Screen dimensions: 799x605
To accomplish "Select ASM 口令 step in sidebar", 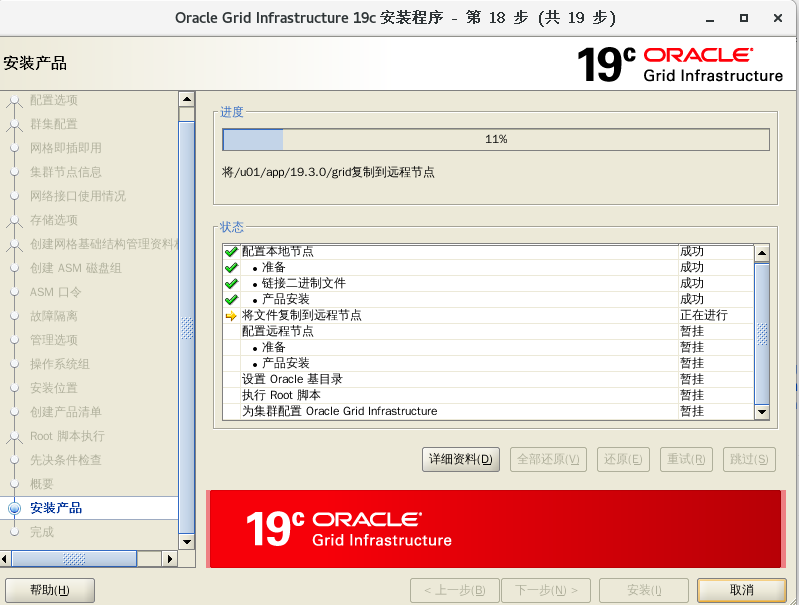I will point(55,292).
